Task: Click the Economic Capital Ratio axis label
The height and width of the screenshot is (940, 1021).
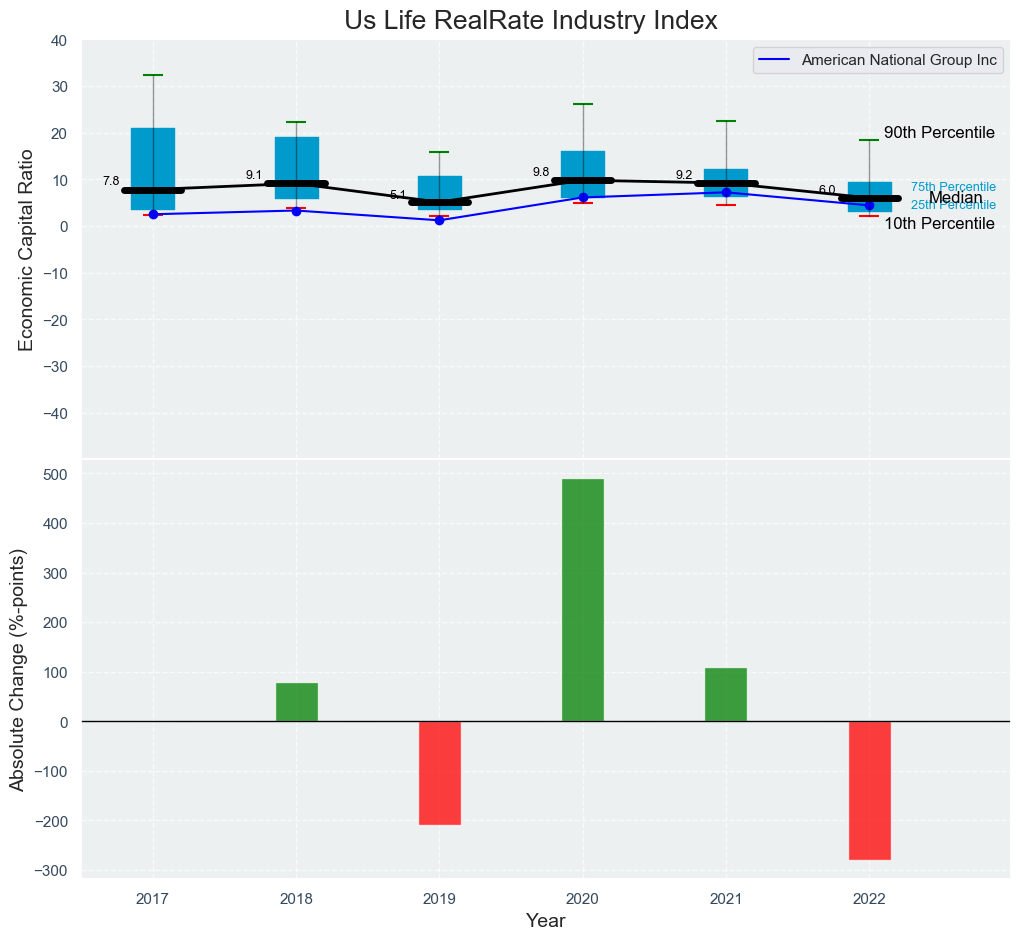Action: [27, 249]
